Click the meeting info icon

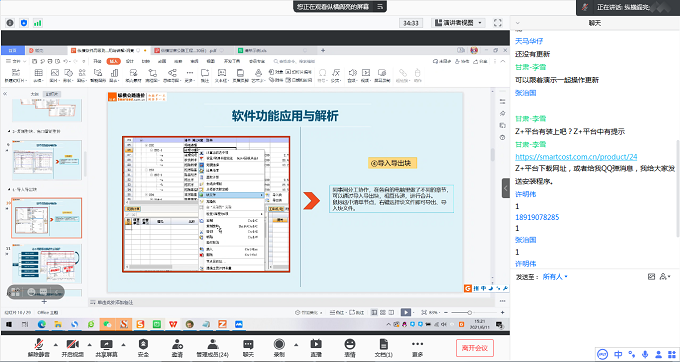tap(10, 23)
